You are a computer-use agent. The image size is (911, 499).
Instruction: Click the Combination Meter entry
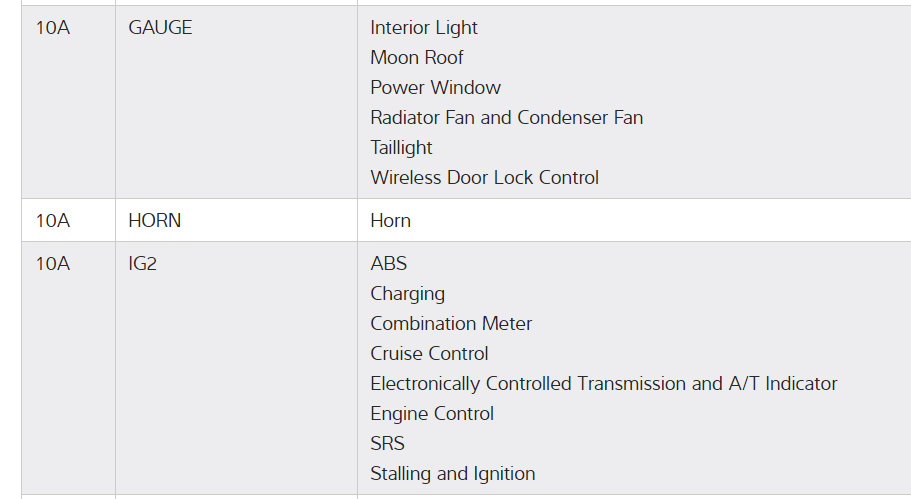[x=451, y=324]
